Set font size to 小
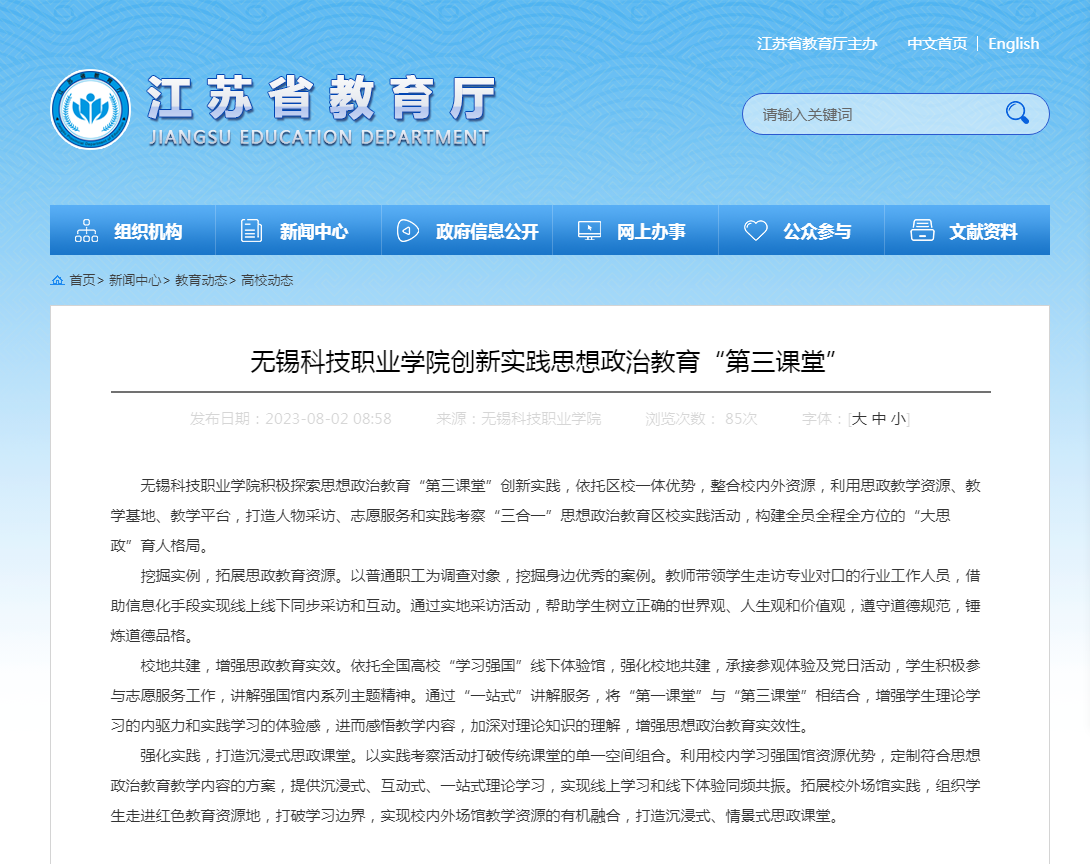1090x864 pixels. (899, 418)
